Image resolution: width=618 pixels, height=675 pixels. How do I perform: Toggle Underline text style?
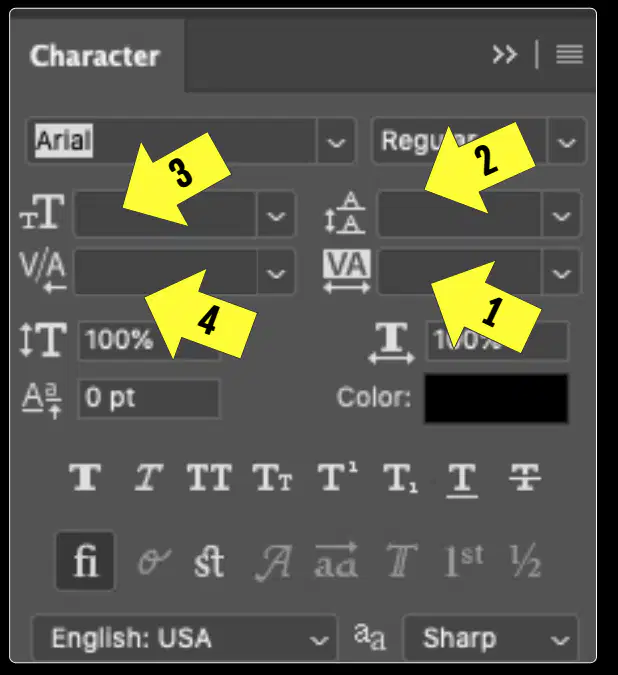(x=462, y=480)
